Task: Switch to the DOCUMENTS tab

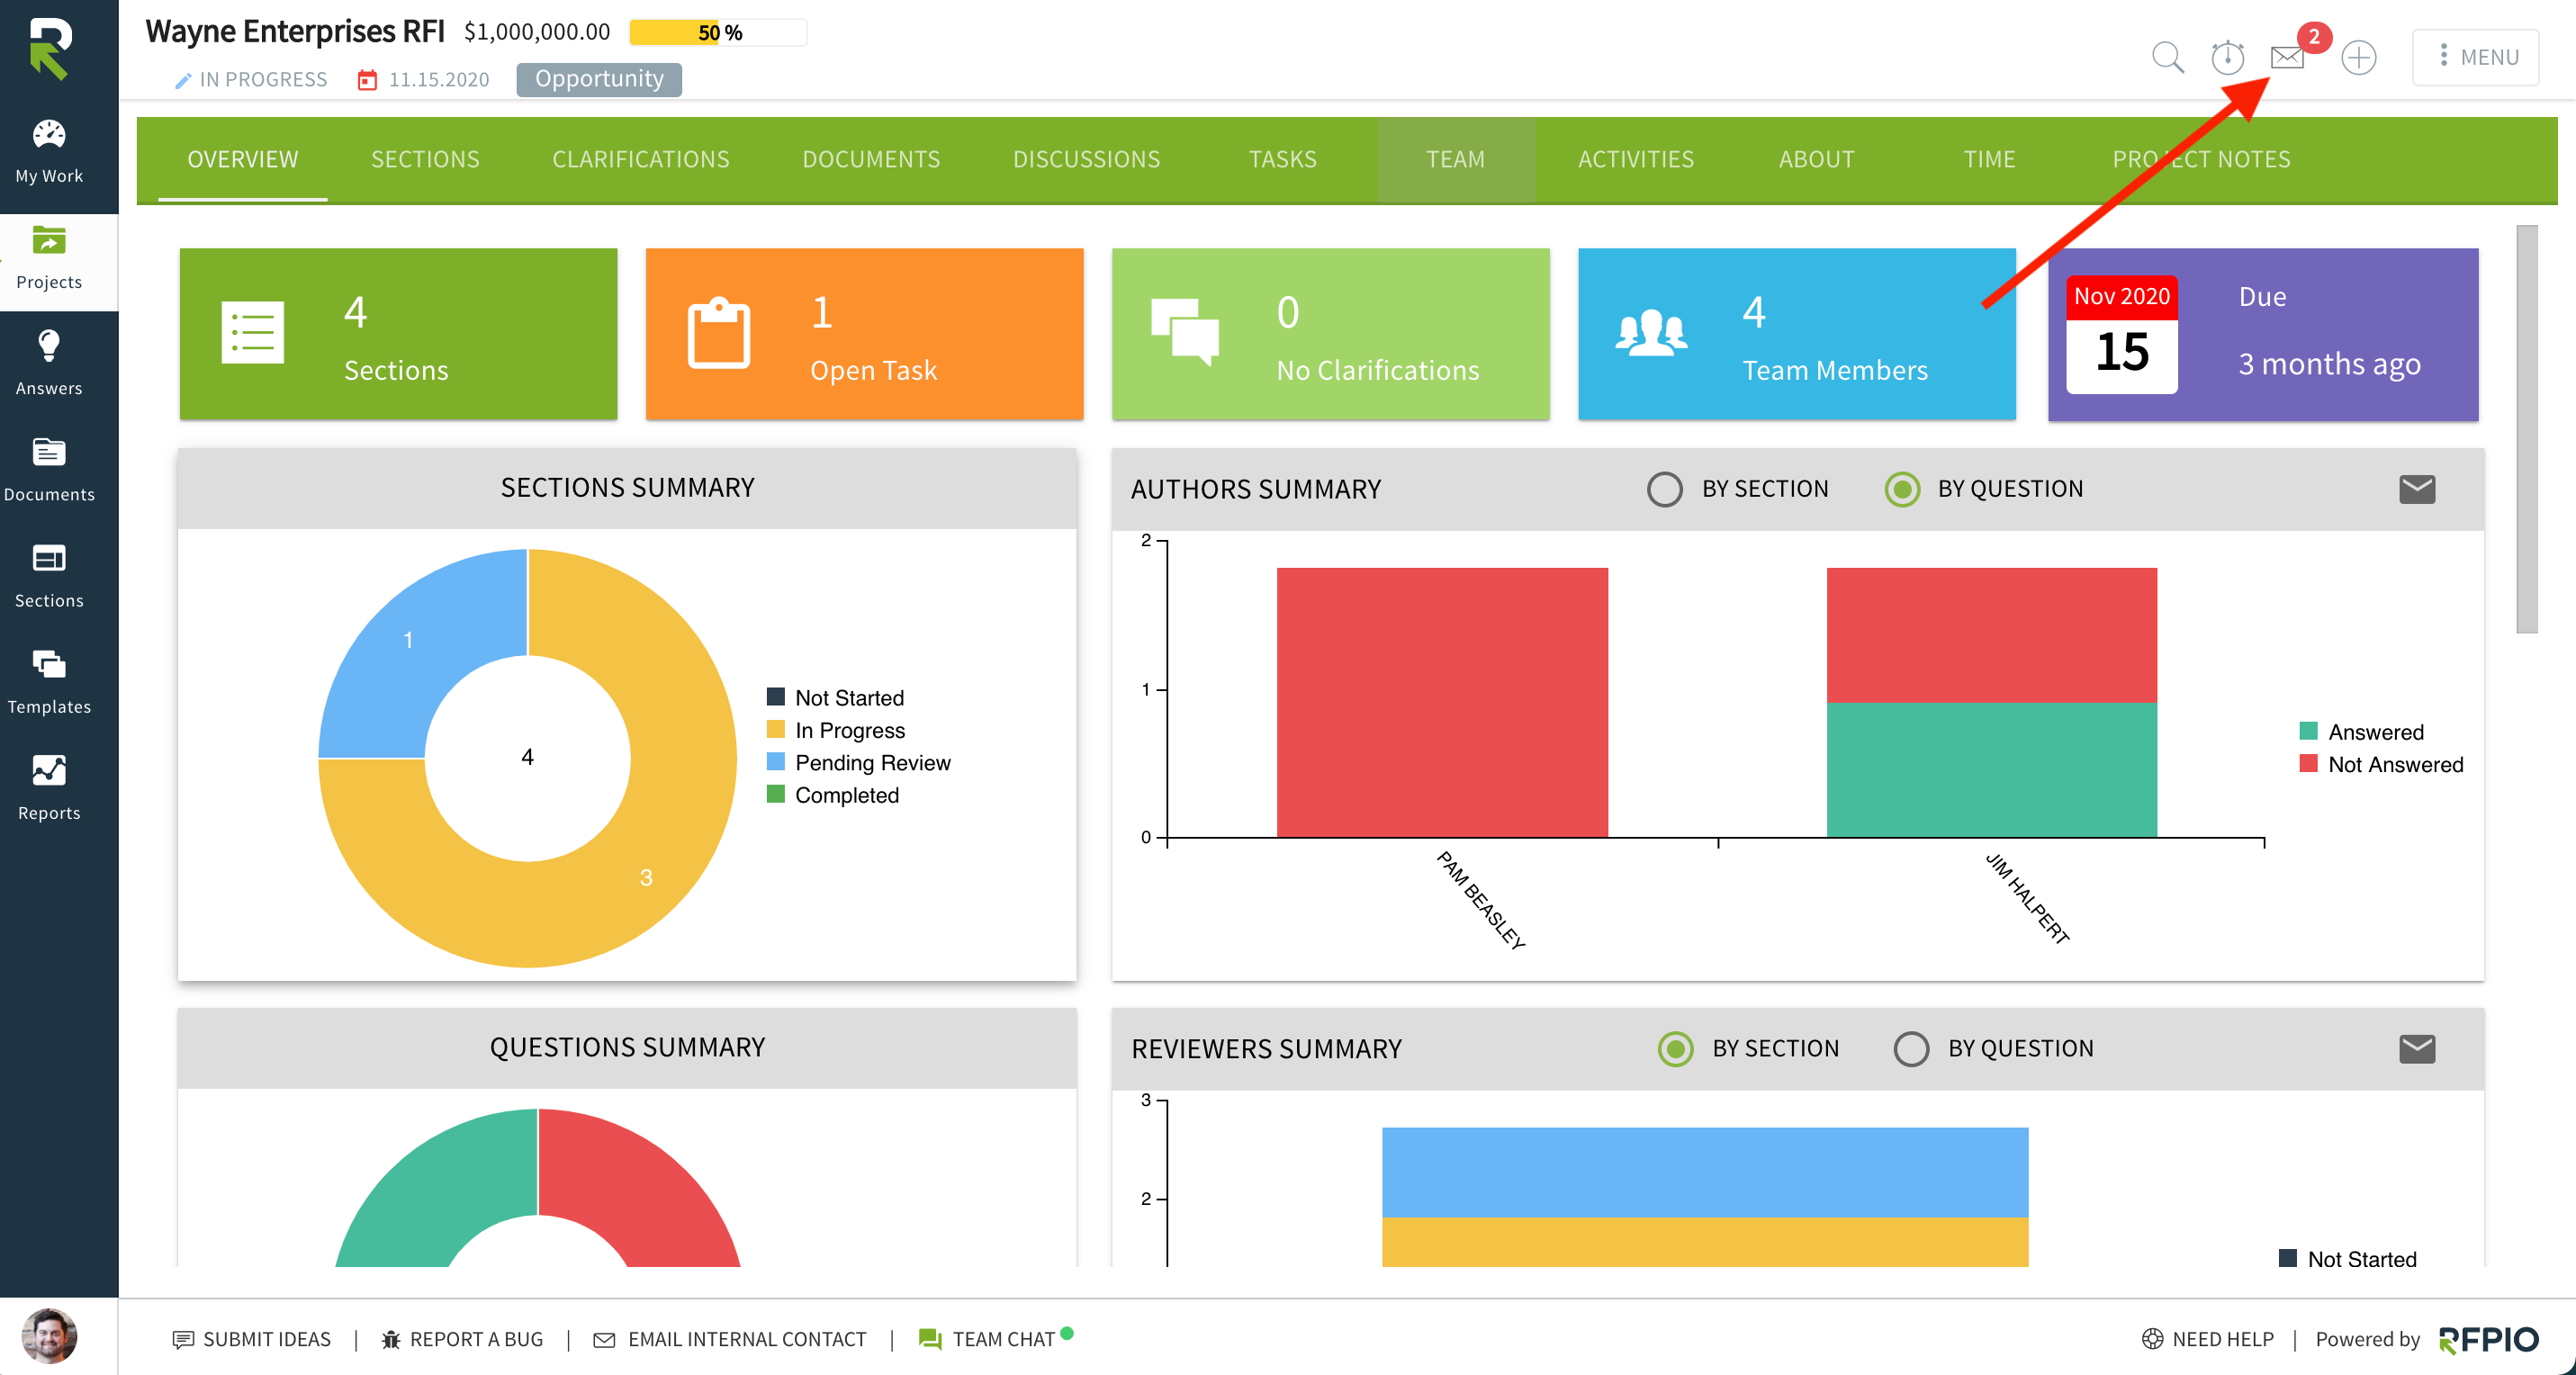Action: [x=870, y=159]
